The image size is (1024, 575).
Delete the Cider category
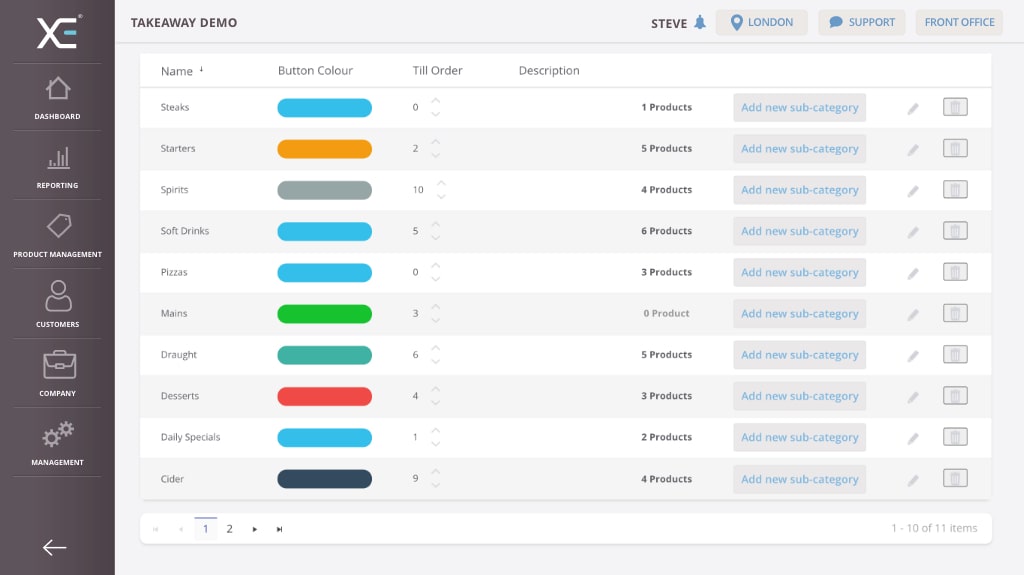click(955, 479)
